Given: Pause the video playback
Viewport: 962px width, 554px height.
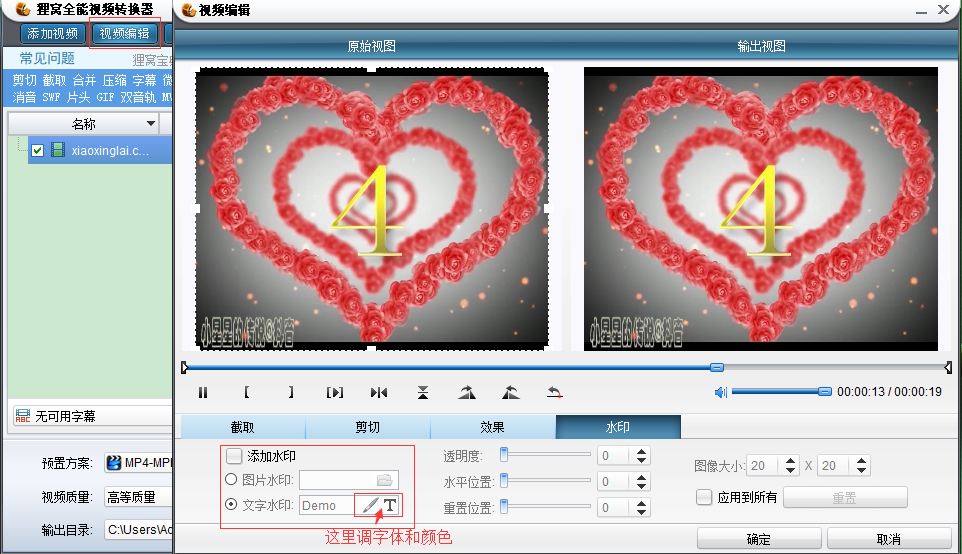Looking at the screenshot, I should tap(203, 393).
